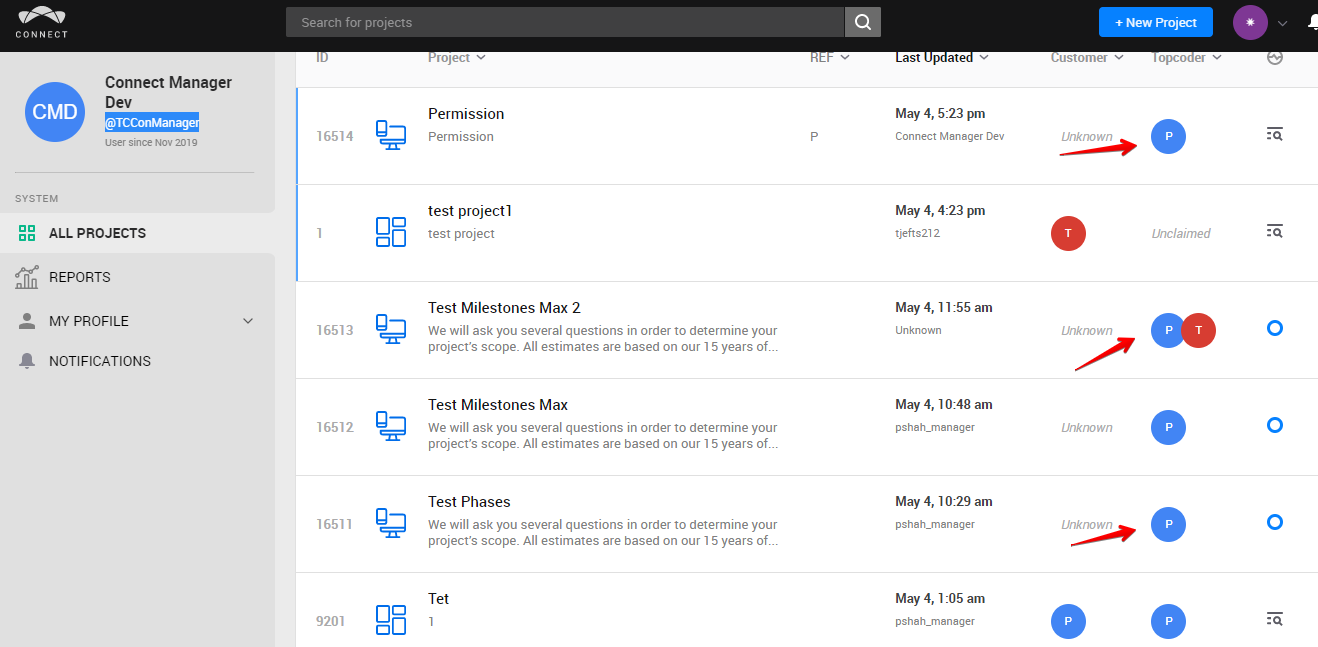Click review icon in Tet row
The width and height of the screenshot is (1318, 647).
point(1274,619)
